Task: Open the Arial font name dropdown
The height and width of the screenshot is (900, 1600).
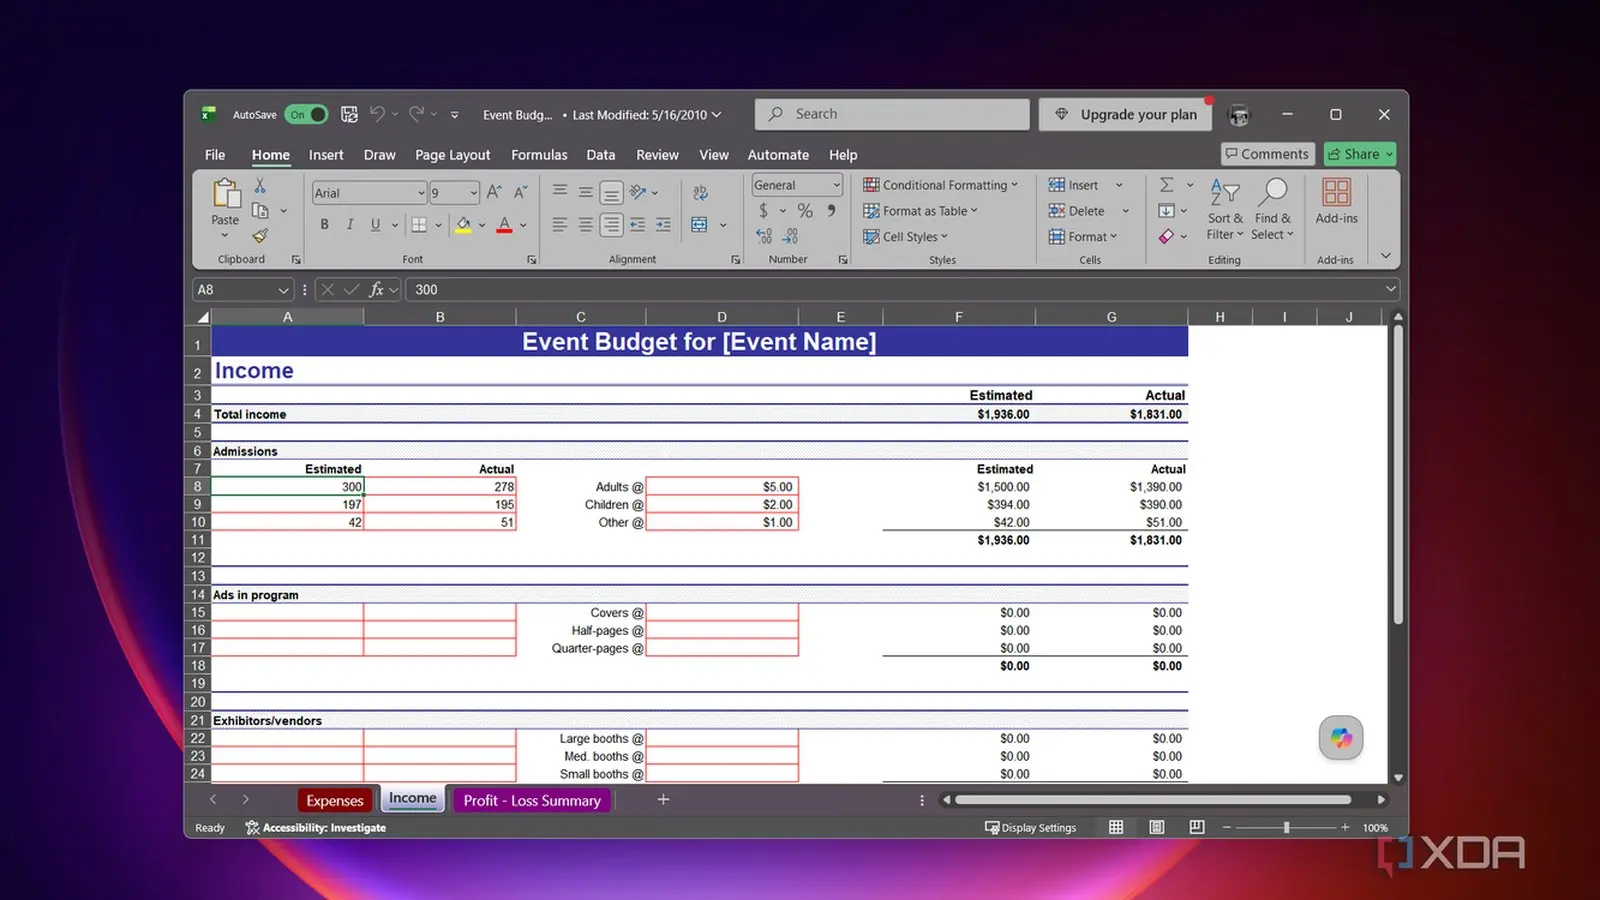Action: pyautogui.click(x=421, y=193)
